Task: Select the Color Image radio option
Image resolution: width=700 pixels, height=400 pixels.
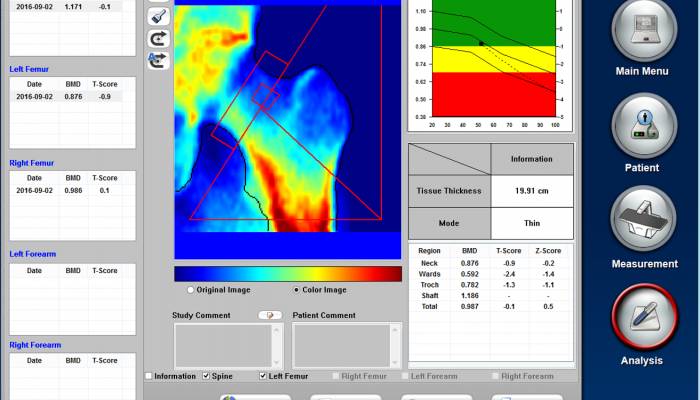Action: (x=320, y=290)
